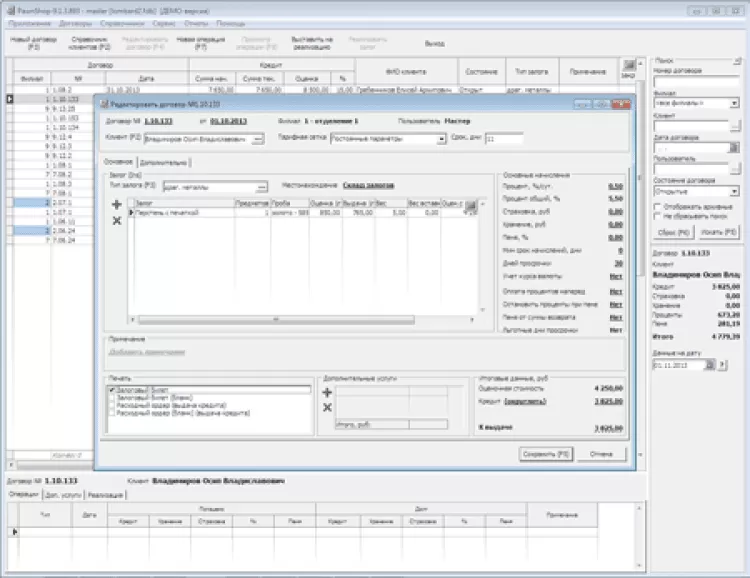
Task: Expand the Тип залога dropdown
Action: click(x=262, y=186)
